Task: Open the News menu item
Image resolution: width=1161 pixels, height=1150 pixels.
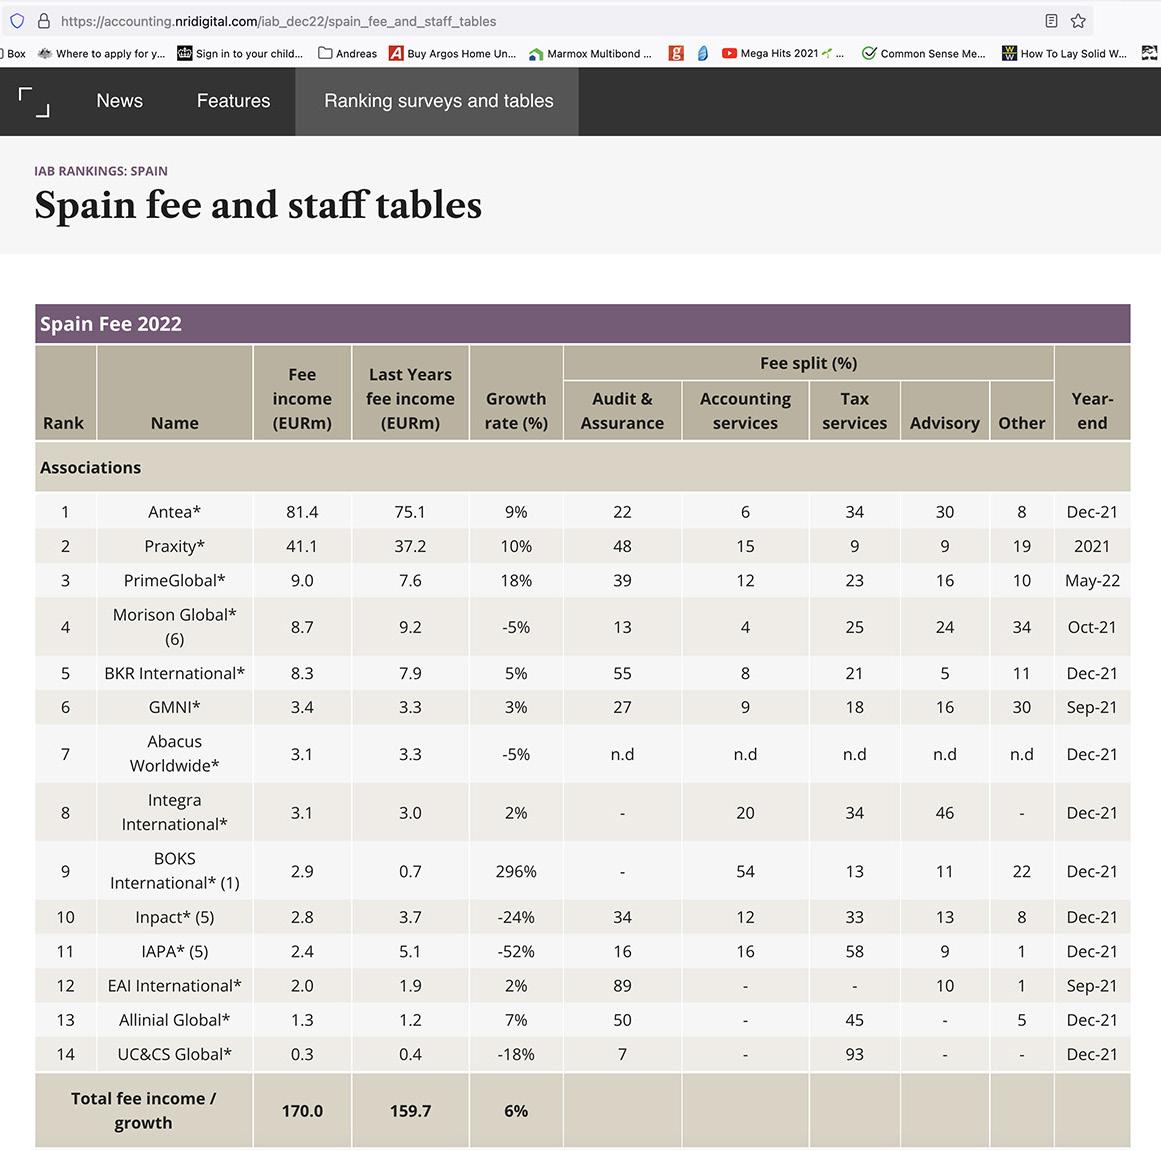Action: point(119,101)
